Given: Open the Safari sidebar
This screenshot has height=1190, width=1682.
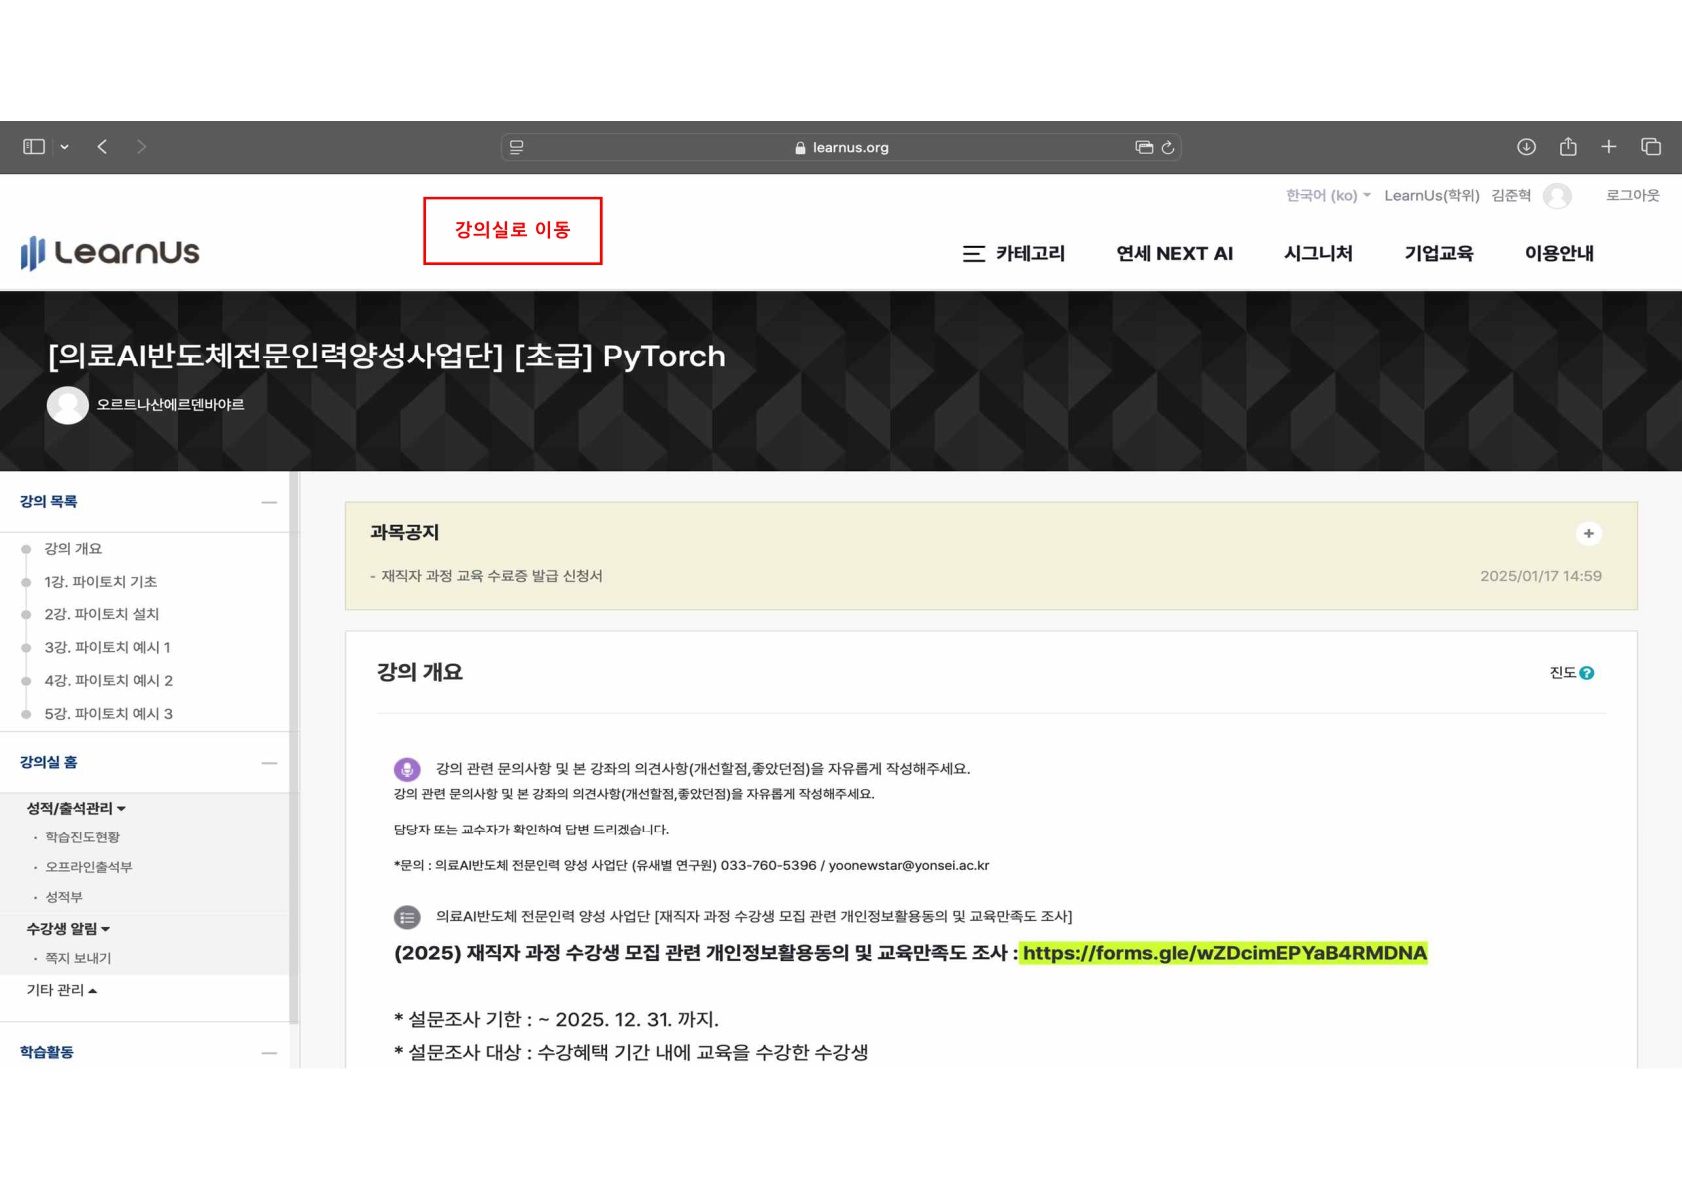Looking at the screenshot, I should (x=33, y=146).
